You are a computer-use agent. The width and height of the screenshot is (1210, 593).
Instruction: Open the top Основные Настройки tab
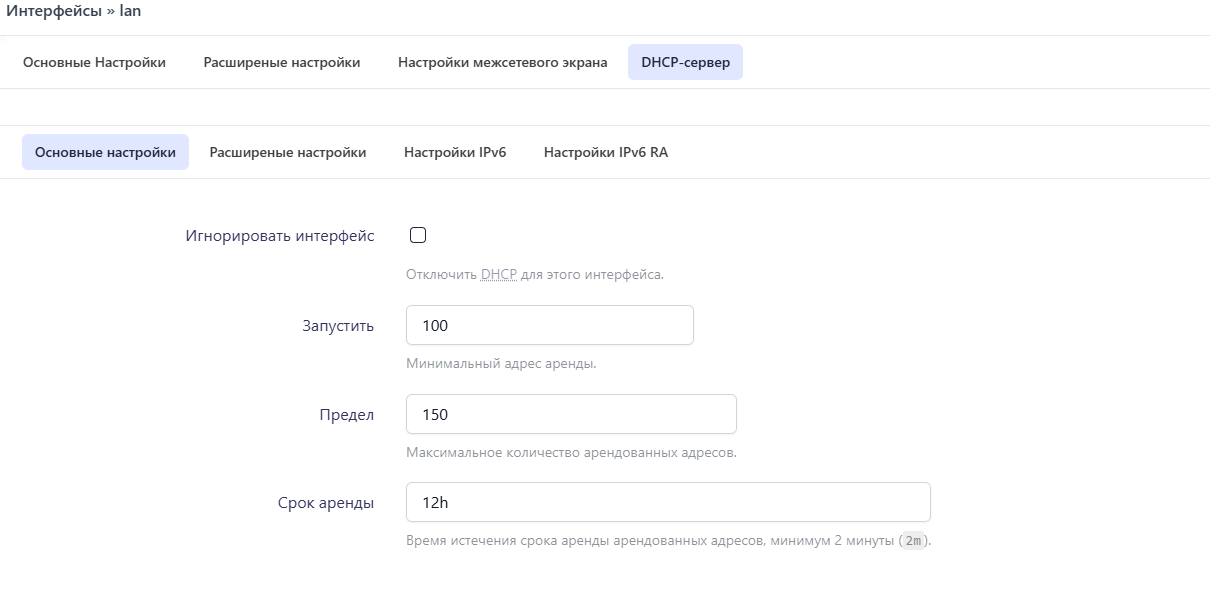94,62
